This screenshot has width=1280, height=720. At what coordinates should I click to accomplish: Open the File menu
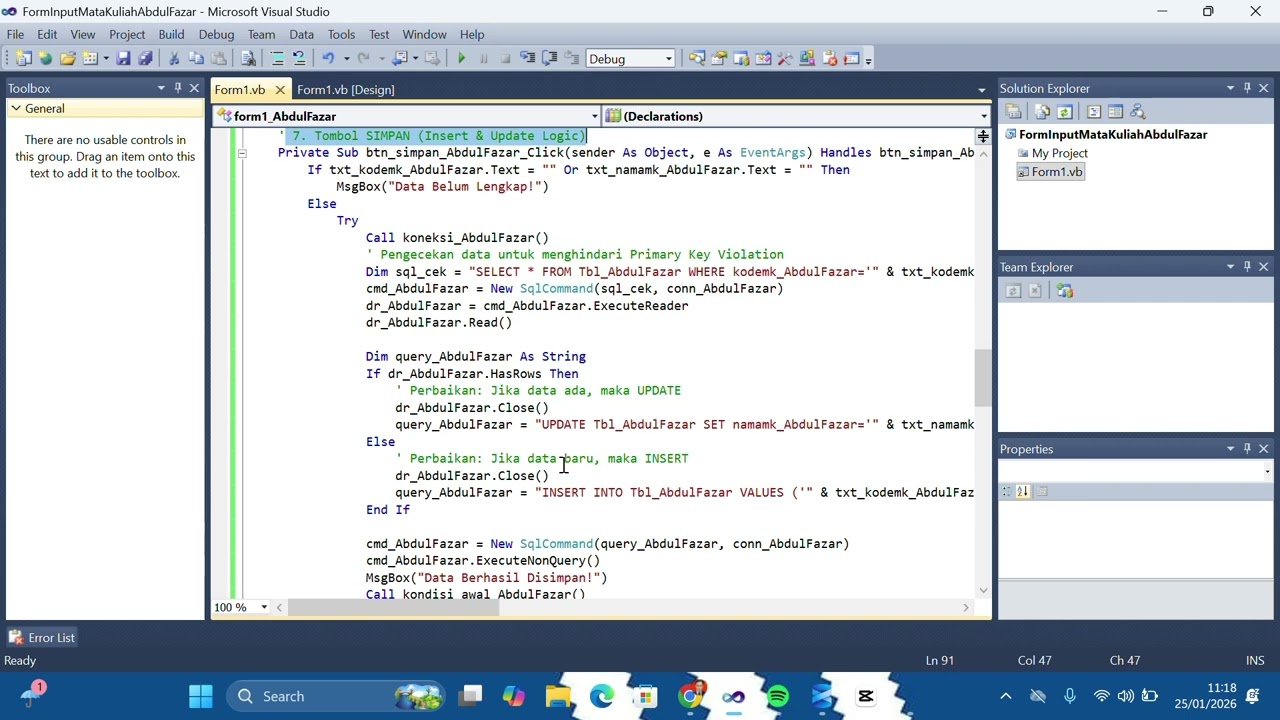pyautogui.click(x=16, y=34)
